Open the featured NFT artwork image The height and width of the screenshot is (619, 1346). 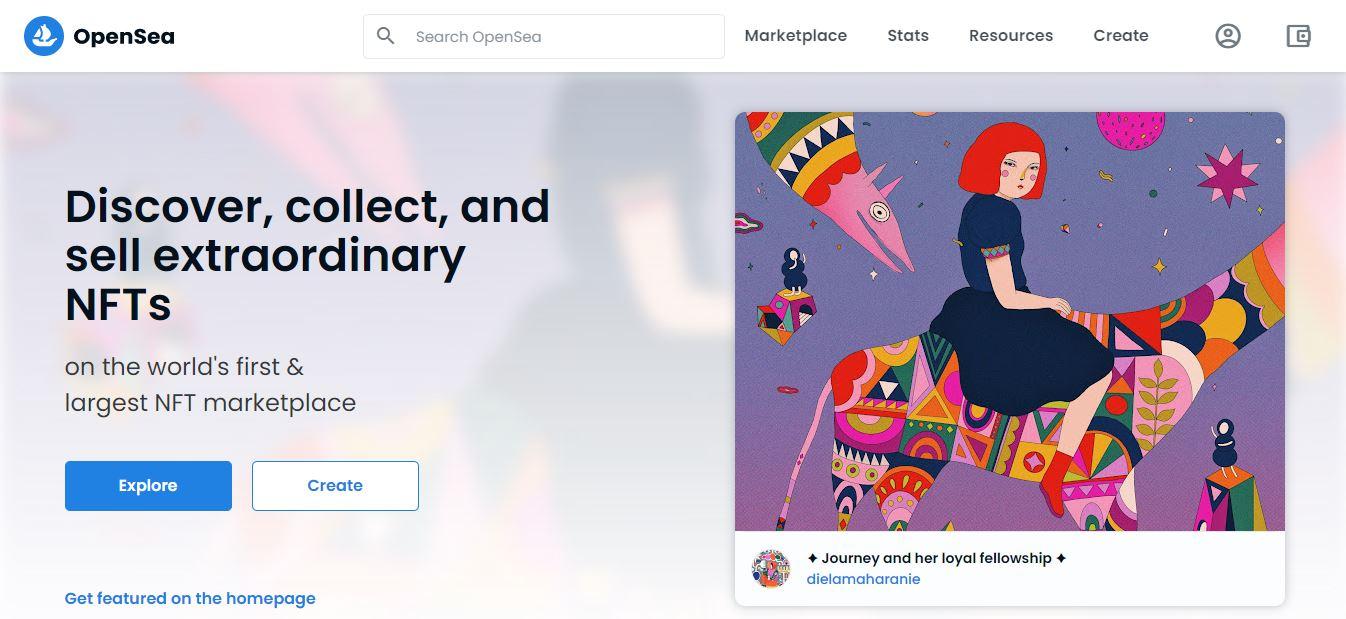(1010, 321)
